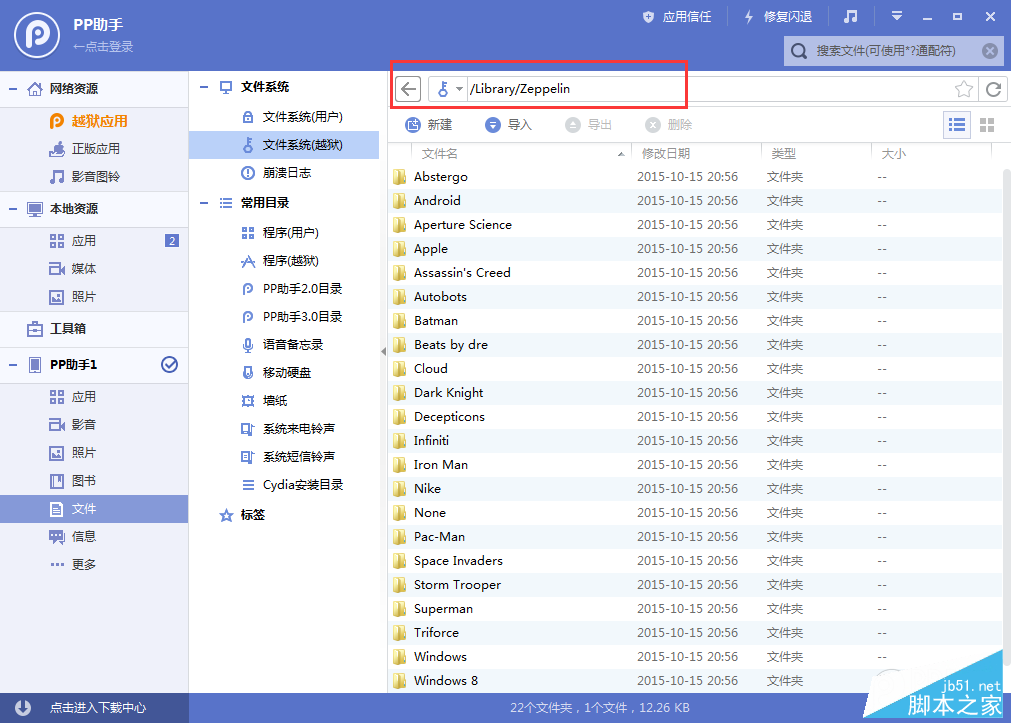Collapse sidebar with splitter arrow
1011x723 pixels.
pos(384,352)
